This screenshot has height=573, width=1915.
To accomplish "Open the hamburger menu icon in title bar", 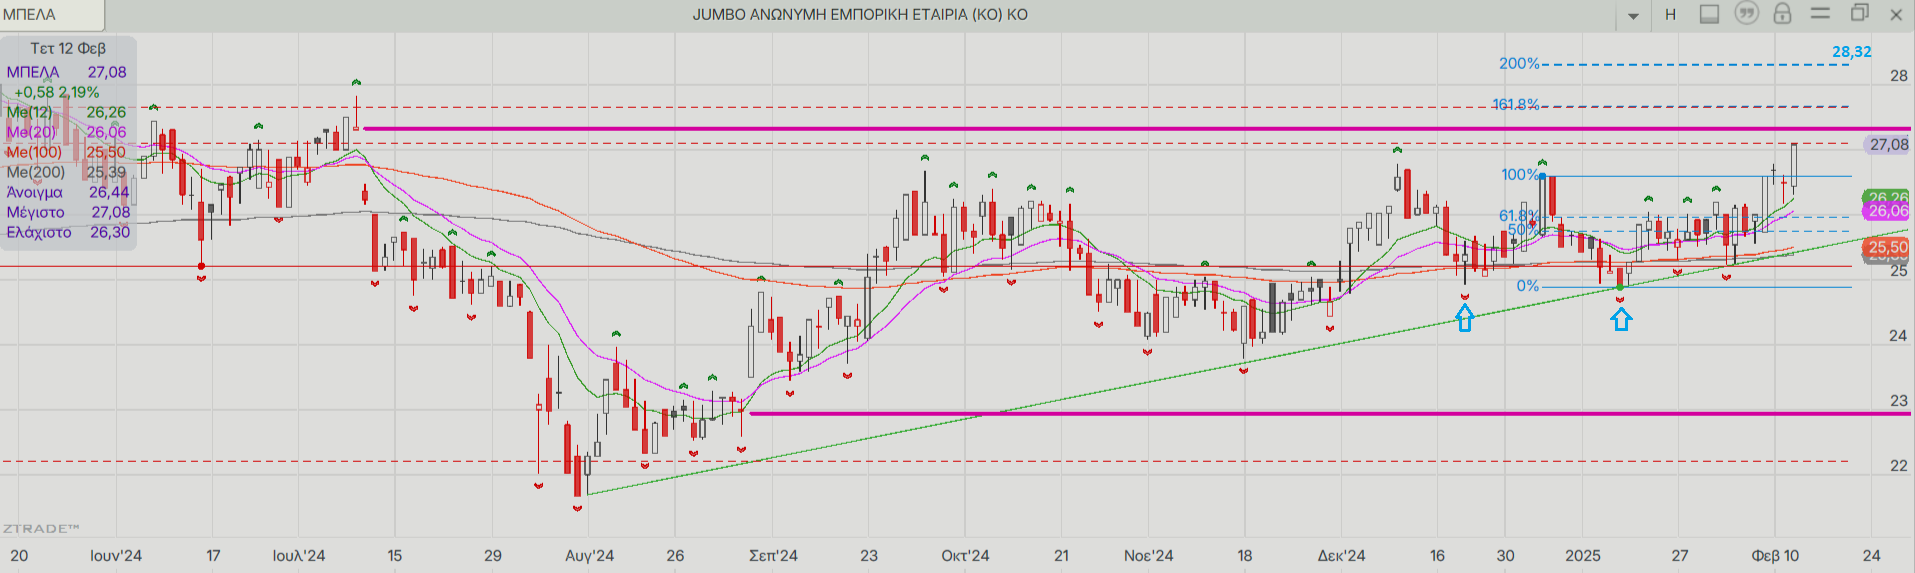I will pos(1820,14).
